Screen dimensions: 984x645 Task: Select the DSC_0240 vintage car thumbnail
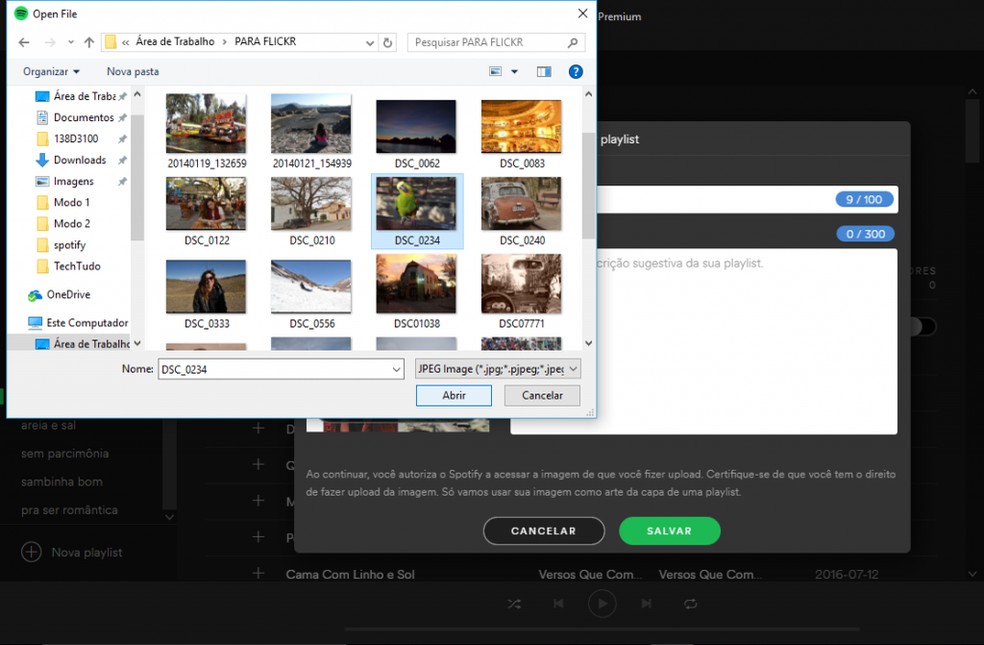tap(521, 205)
